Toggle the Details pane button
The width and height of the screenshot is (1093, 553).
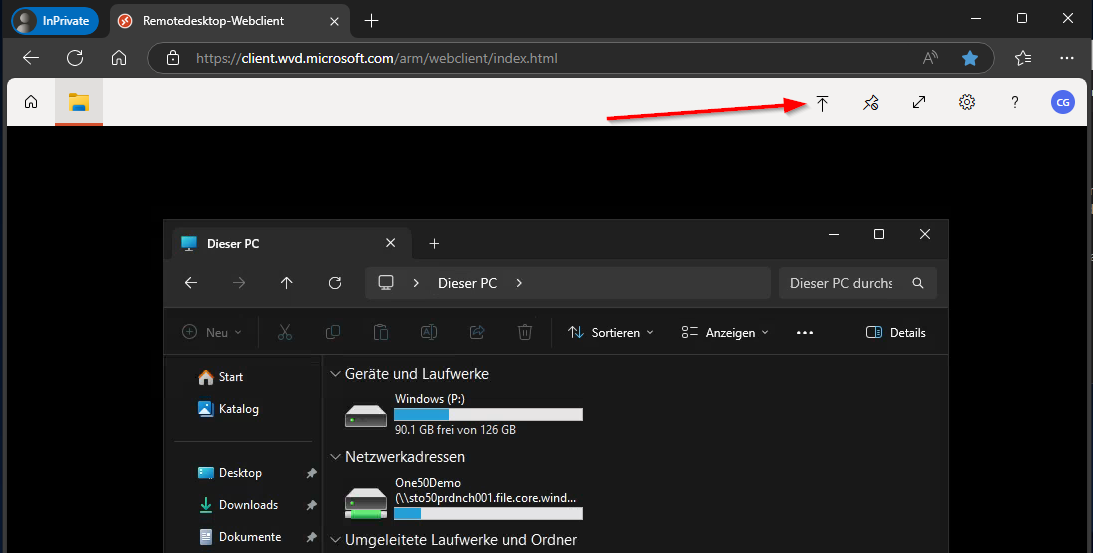tap(896, 333)
